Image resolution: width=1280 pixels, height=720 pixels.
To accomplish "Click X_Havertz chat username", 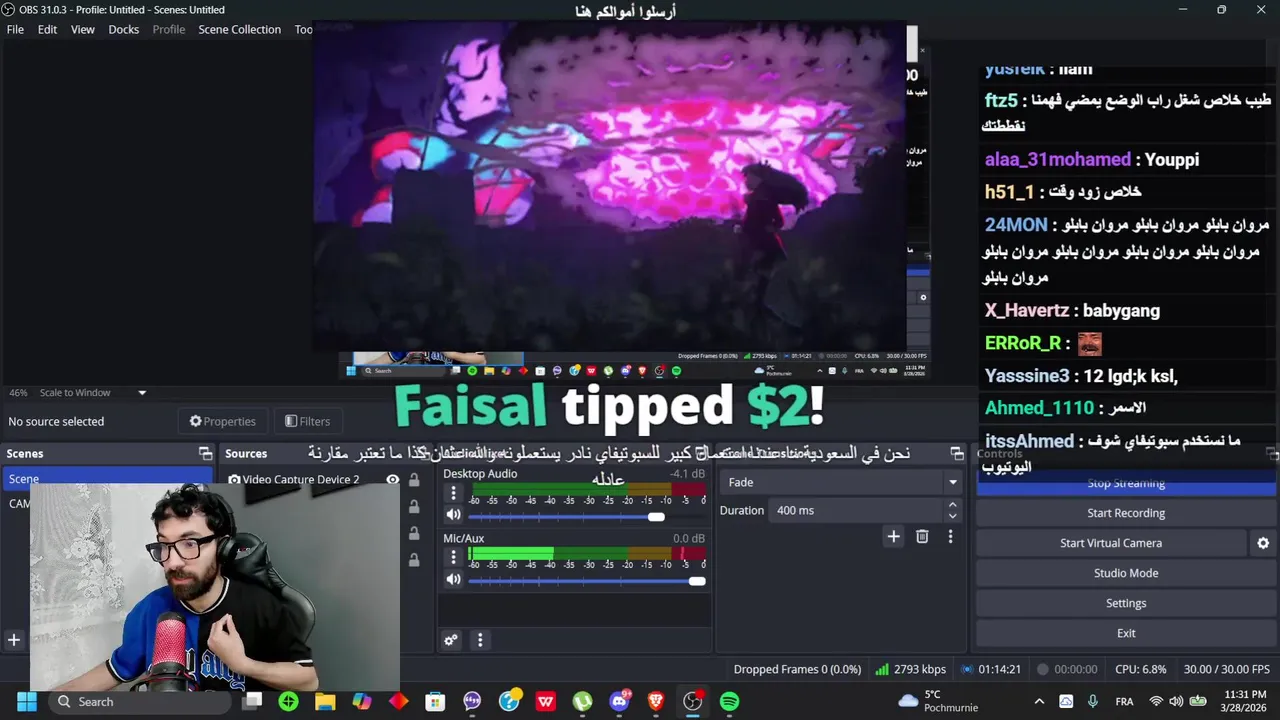I will pyautogui.click(x=1027, y=311).
